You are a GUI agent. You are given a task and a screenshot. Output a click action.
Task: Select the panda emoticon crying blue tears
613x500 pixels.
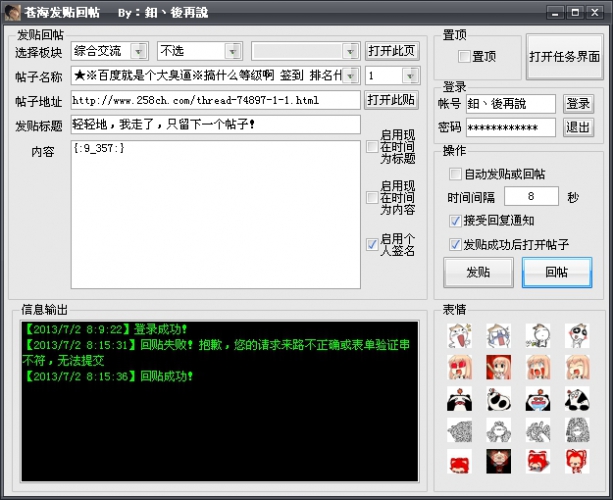coord(537,398)
